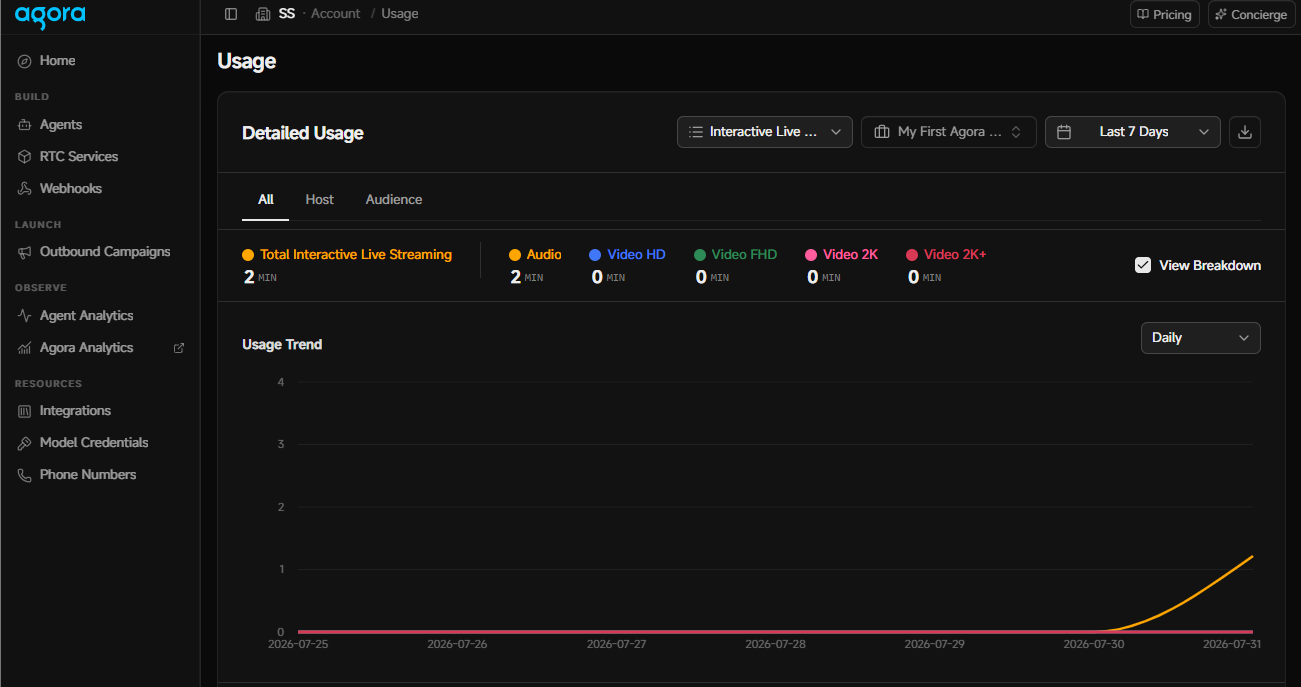Click the RTC Services cube icon
The image size is (1301, 687).
pyautogui.click(x=25, y=157)
